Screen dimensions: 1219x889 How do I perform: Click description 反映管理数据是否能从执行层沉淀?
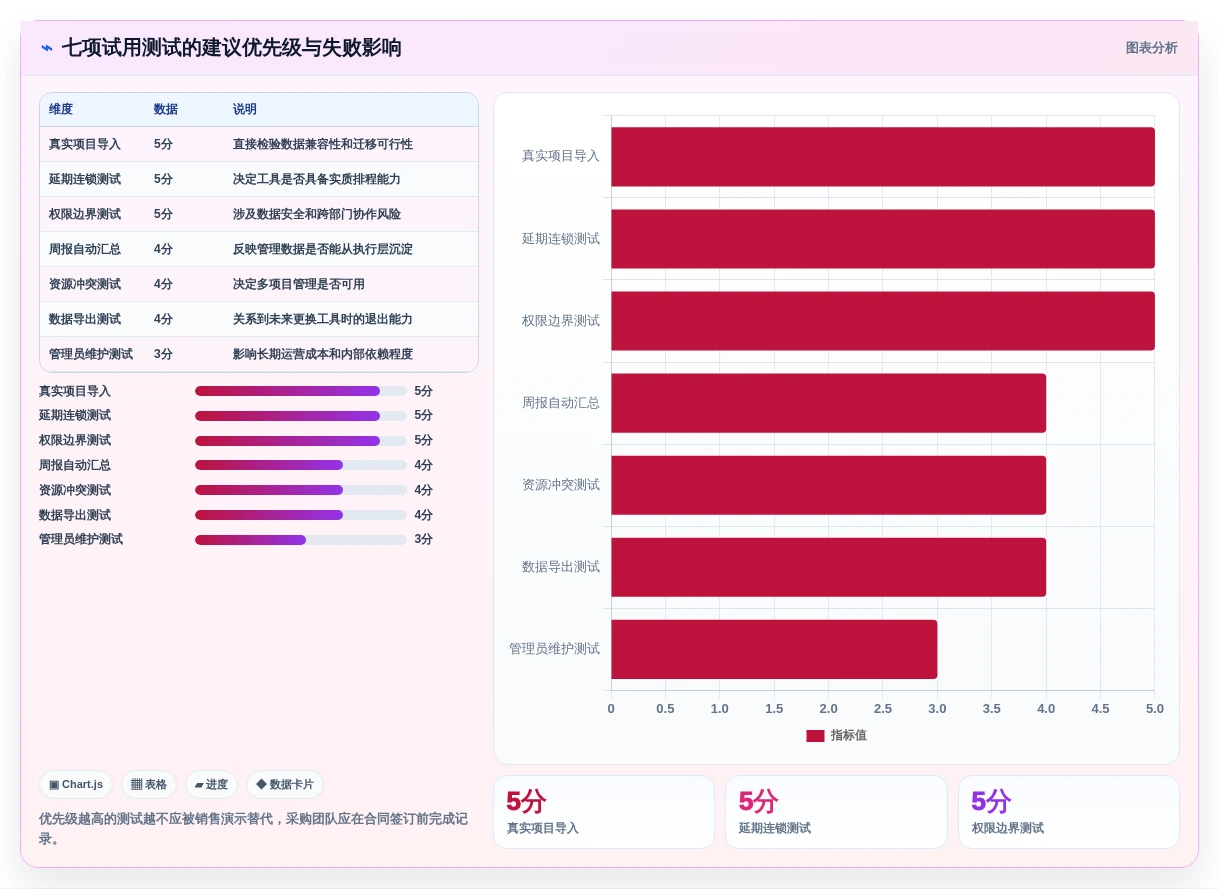pos(323,249)
